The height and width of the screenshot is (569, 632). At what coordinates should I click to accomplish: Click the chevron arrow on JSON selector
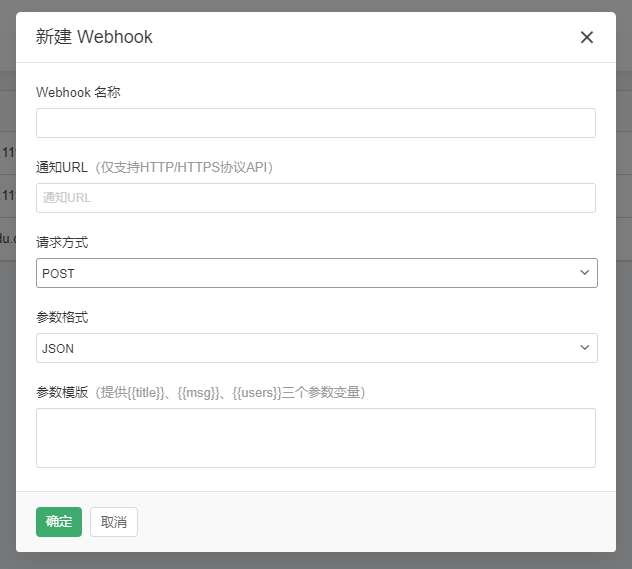coord(585,348)
